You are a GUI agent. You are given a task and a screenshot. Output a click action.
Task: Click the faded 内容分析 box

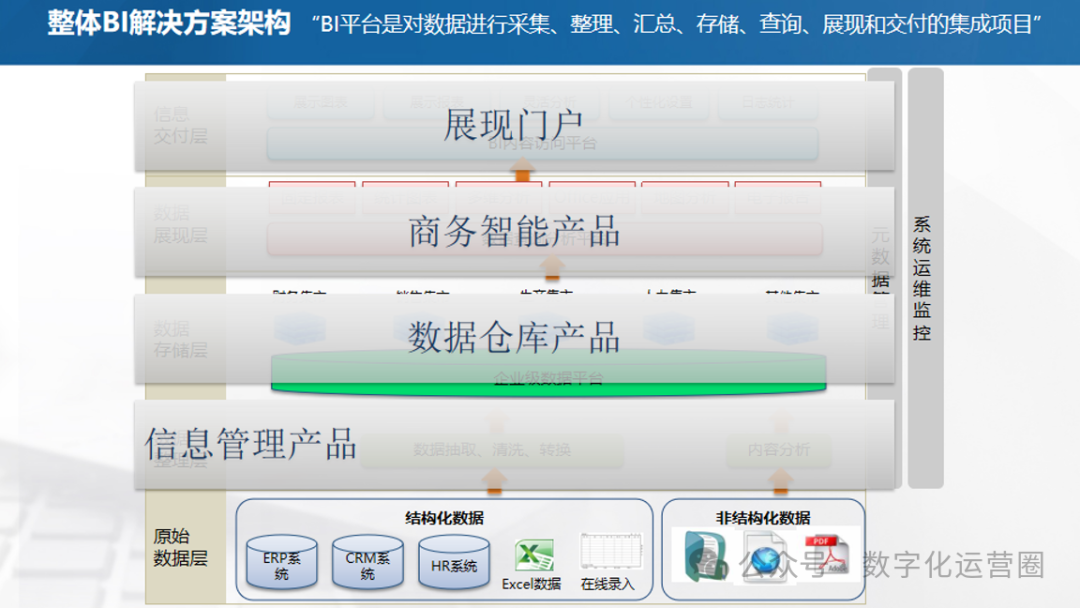pyautogui.click(x=778, y=450)
